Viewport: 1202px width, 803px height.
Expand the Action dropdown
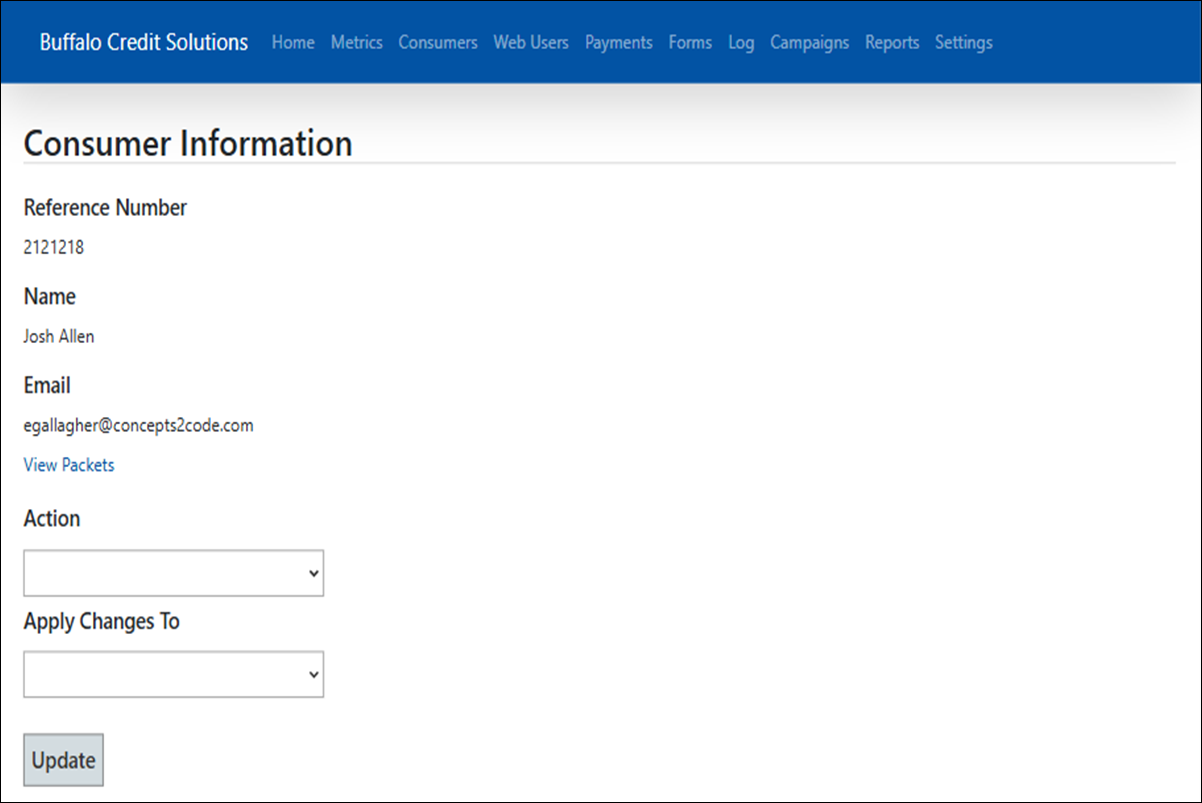pyautogui.click(x=174, y=573)
